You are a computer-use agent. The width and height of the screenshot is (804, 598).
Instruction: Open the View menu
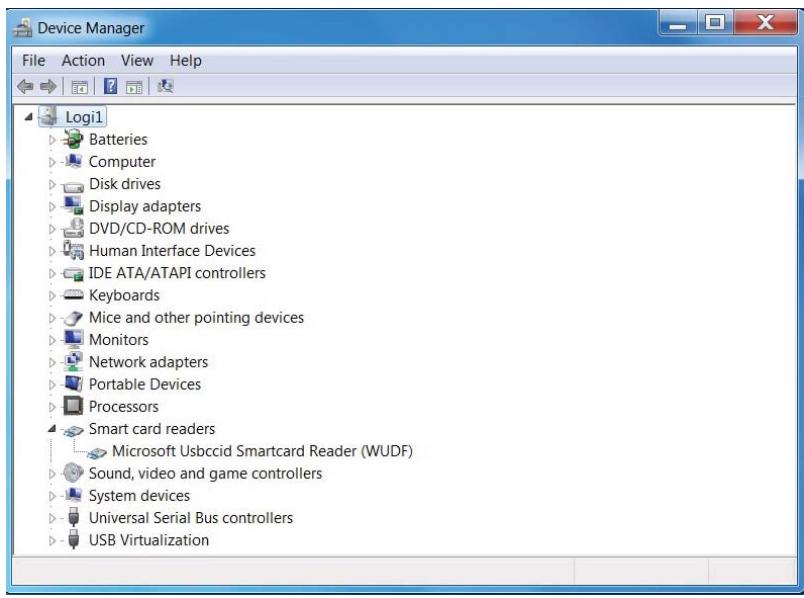137,61
